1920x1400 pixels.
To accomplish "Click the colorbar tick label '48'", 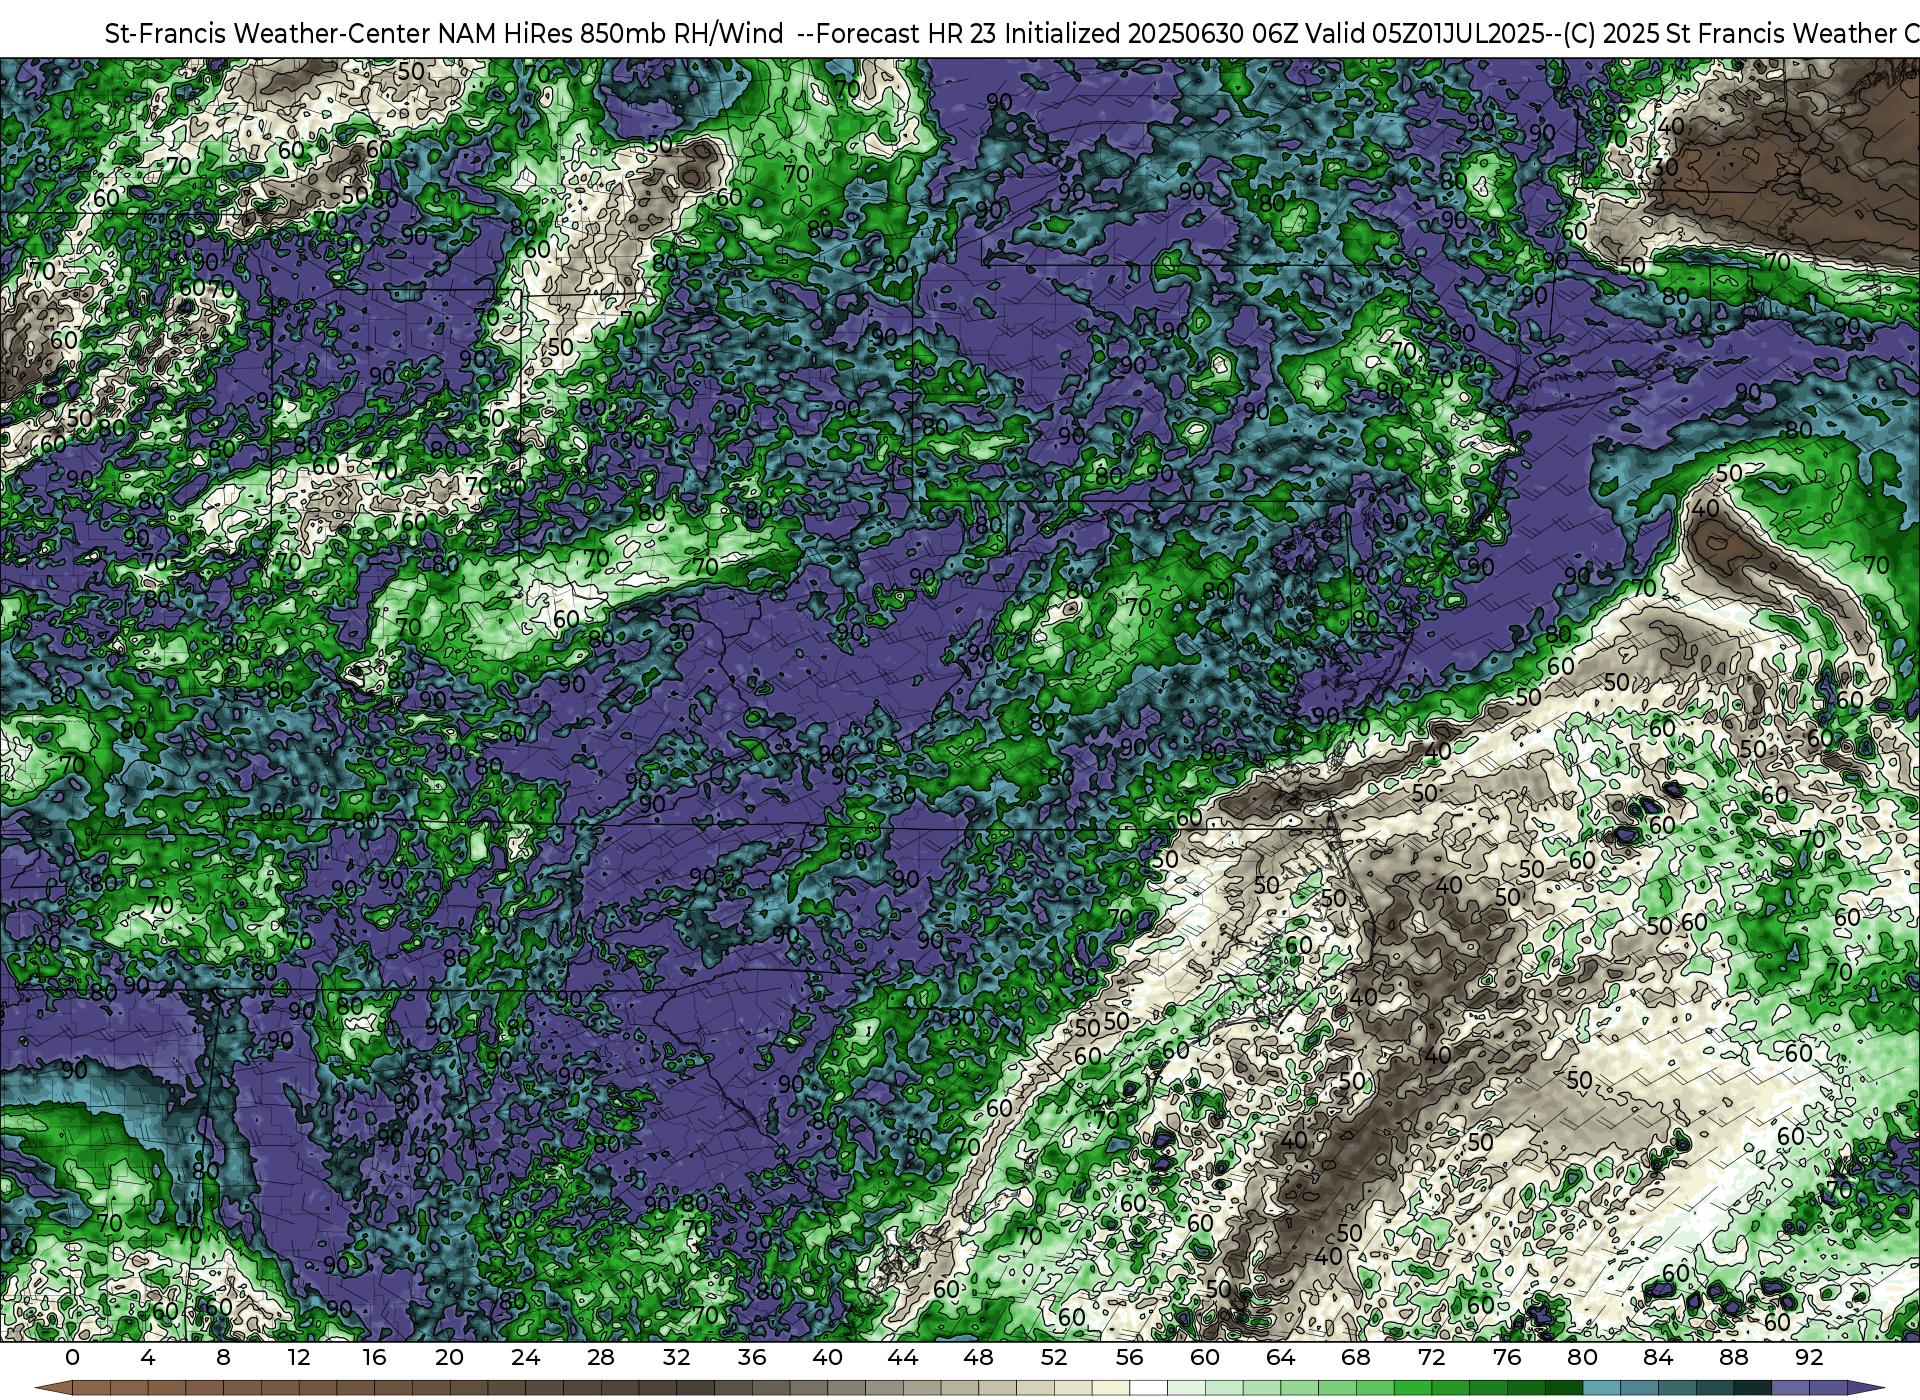I will click(x=978, y=1358).
